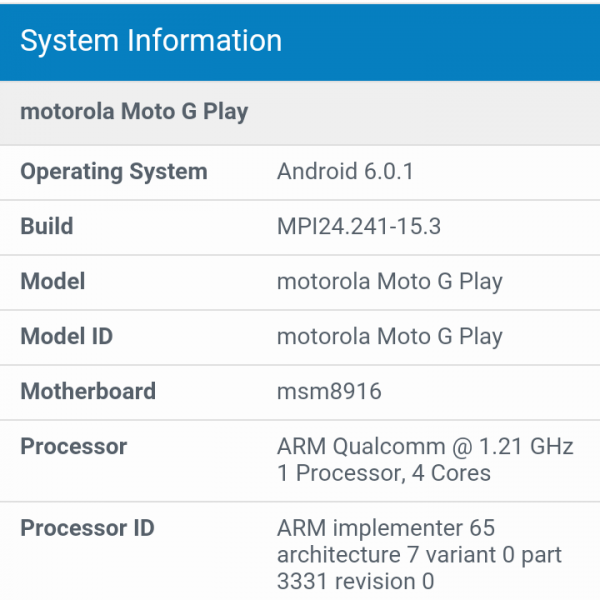Select the motorola Moto G Play device title
The width and height of the screenshot is (600, 600).
134,111
